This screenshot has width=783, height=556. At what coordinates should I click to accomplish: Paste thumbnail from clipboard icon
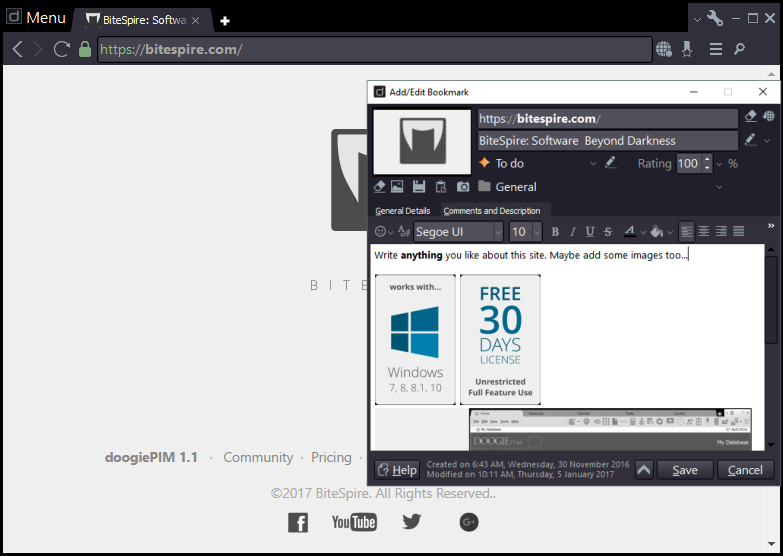click(x=441, y=187)
